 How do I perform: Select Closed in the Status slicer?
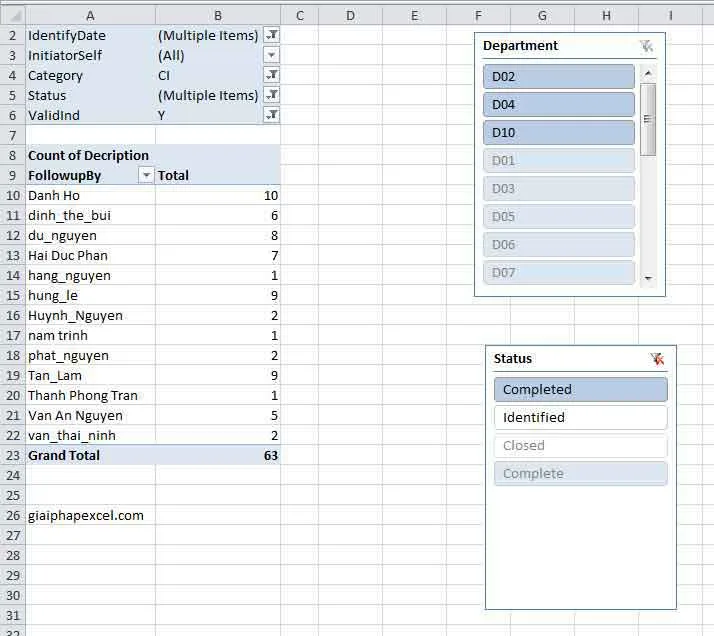coord(581,446)
